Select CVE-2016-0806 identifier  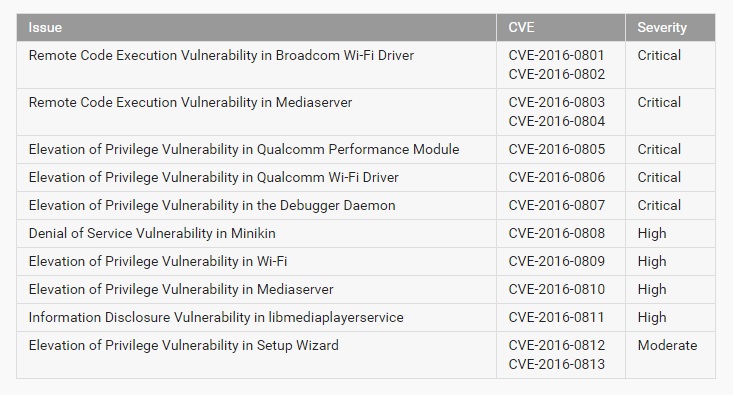click(556, 177)
